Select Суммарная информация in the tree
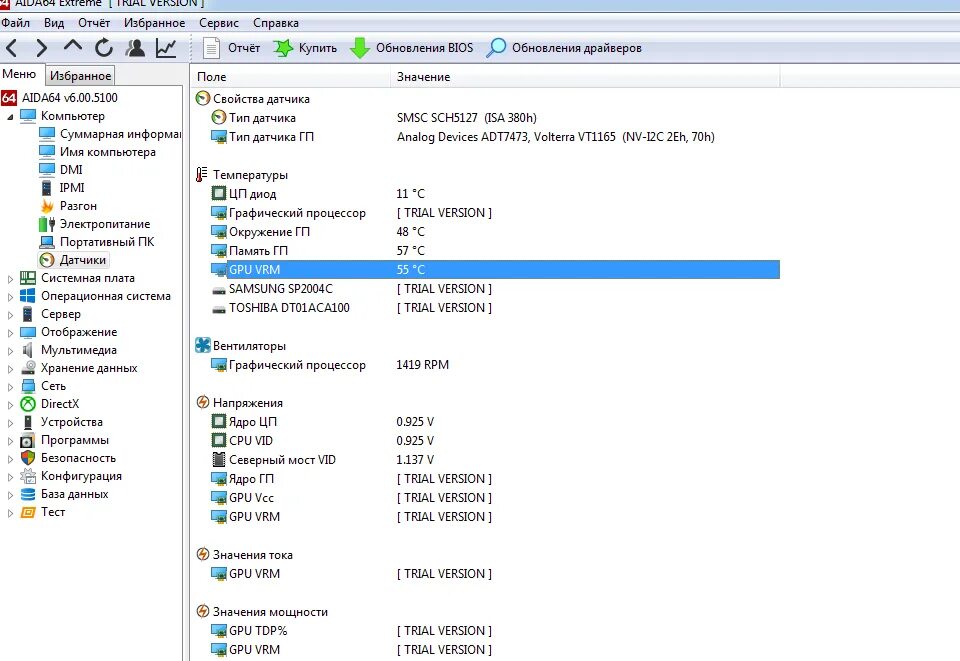 pyautogui.click(x=120, y=134)
